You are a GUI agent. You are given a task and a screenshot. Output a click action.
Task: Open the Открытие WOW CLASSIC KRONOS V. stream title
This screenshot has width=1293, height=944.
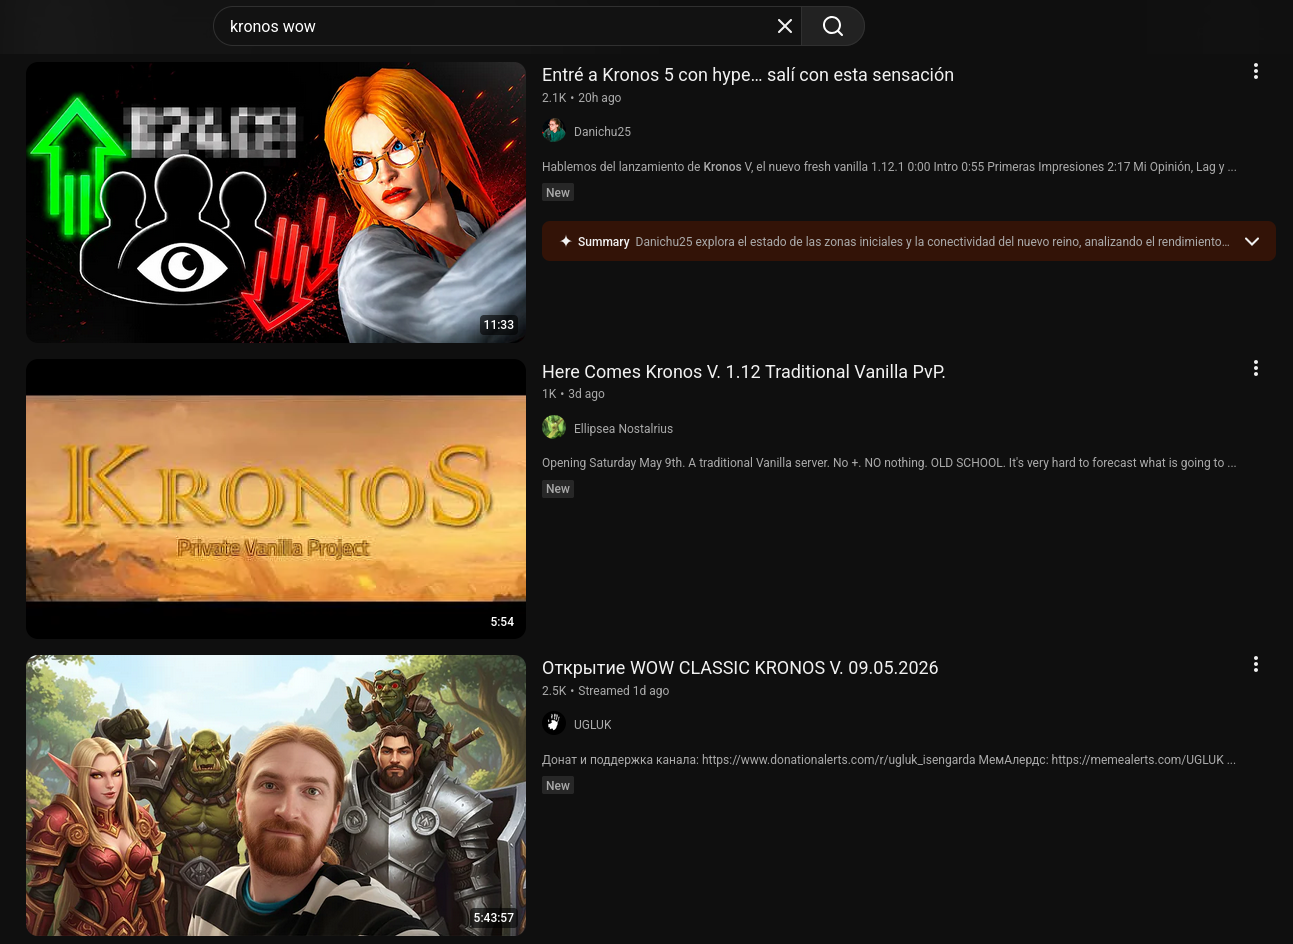[740, 668]
